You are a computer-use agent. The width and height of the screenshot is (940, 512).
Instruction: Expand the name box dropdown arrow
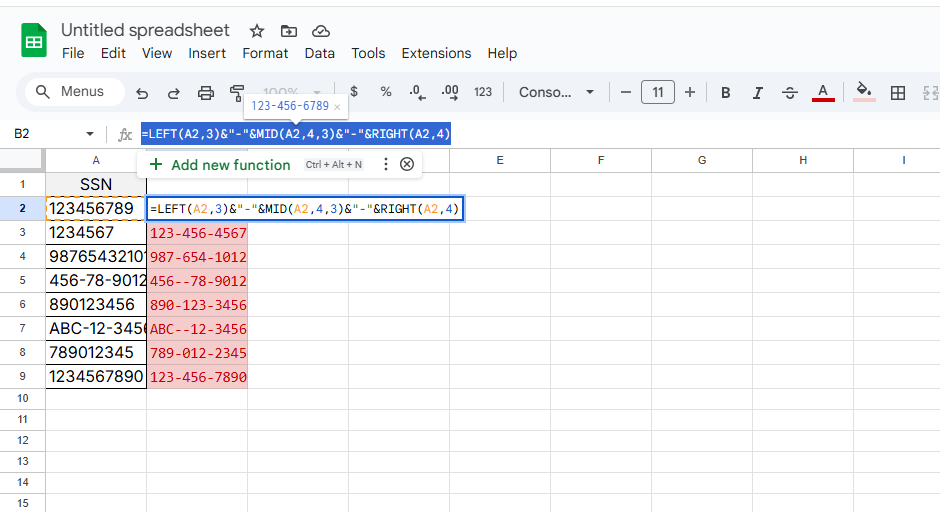coord(90,134)
